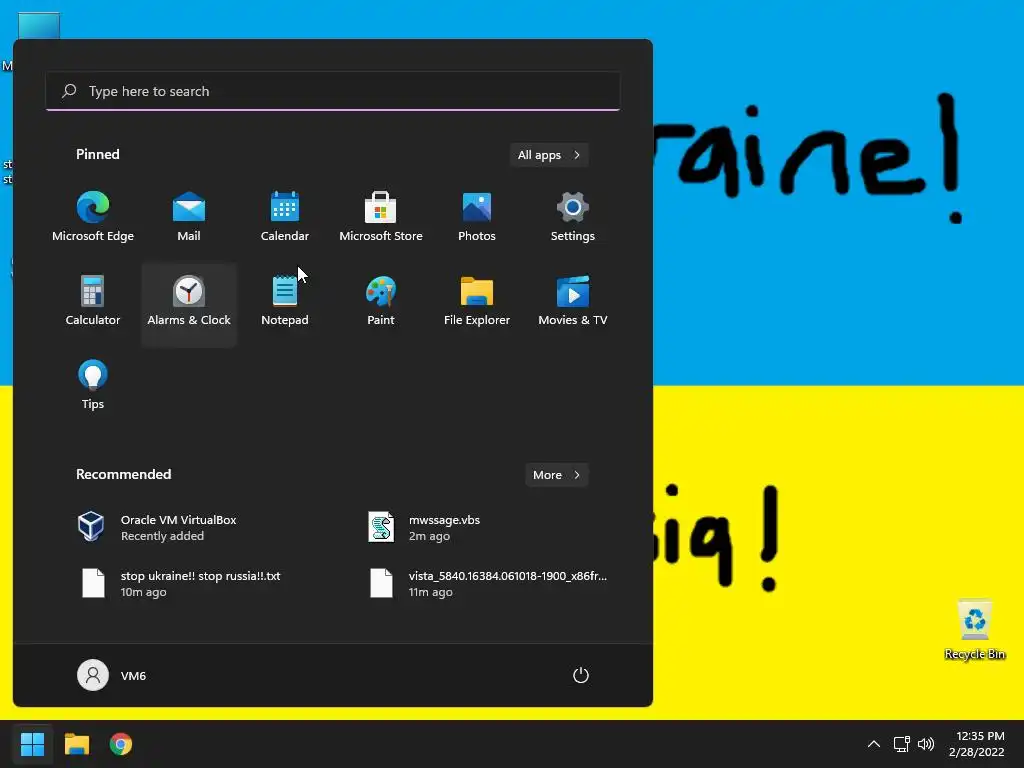
Task: Open the network status tray icon
Action: (x=902, y=744)
